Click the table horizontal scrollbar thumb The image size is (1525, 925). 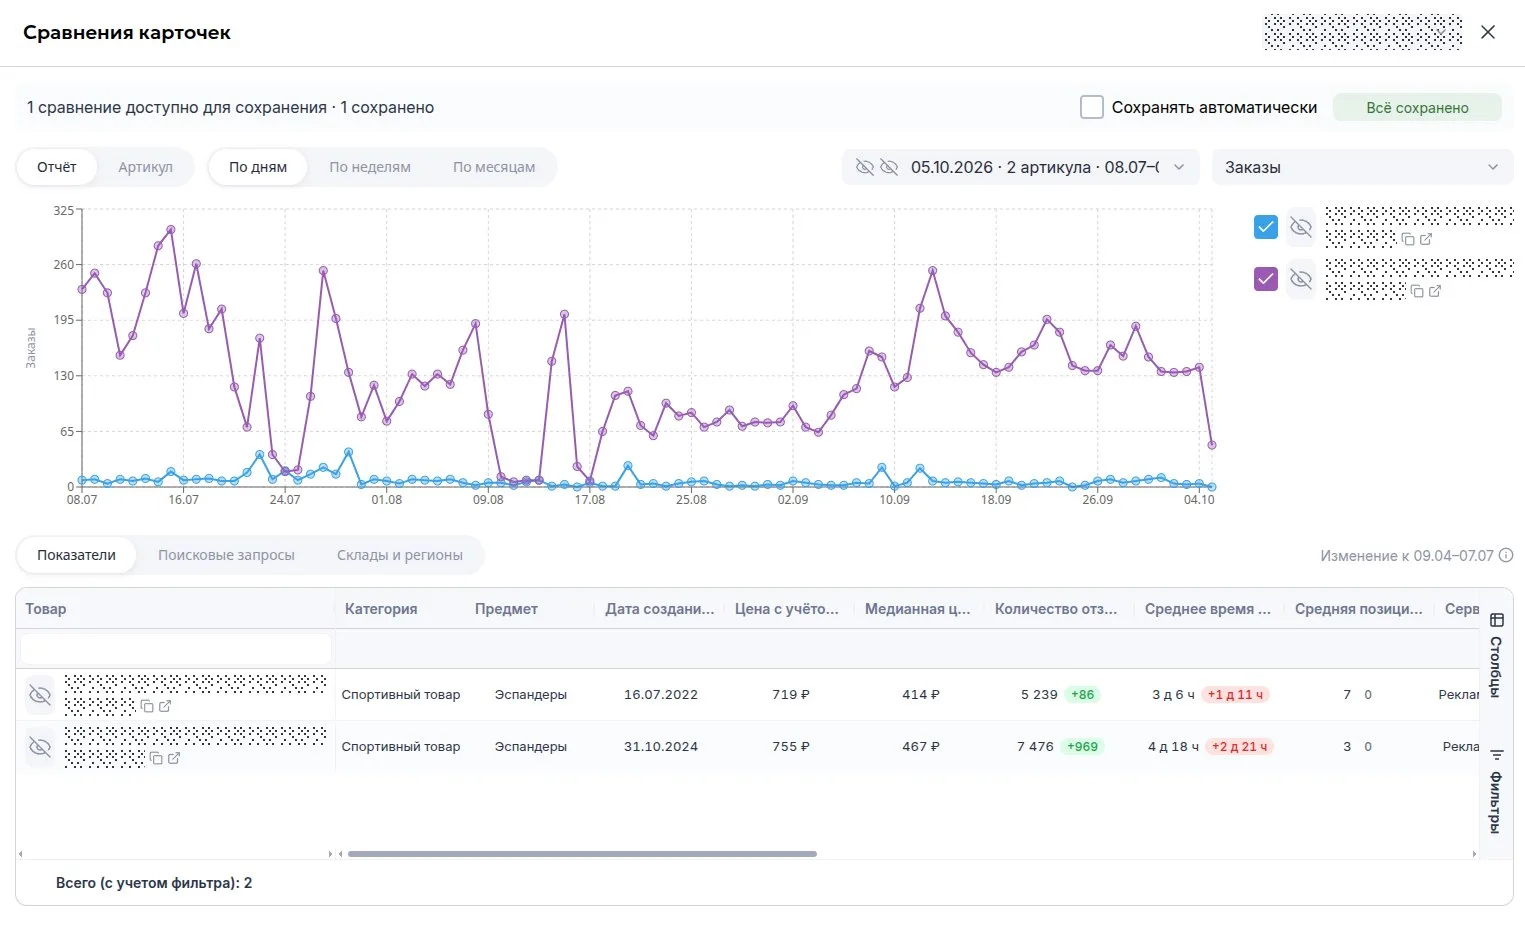point(582,854)
